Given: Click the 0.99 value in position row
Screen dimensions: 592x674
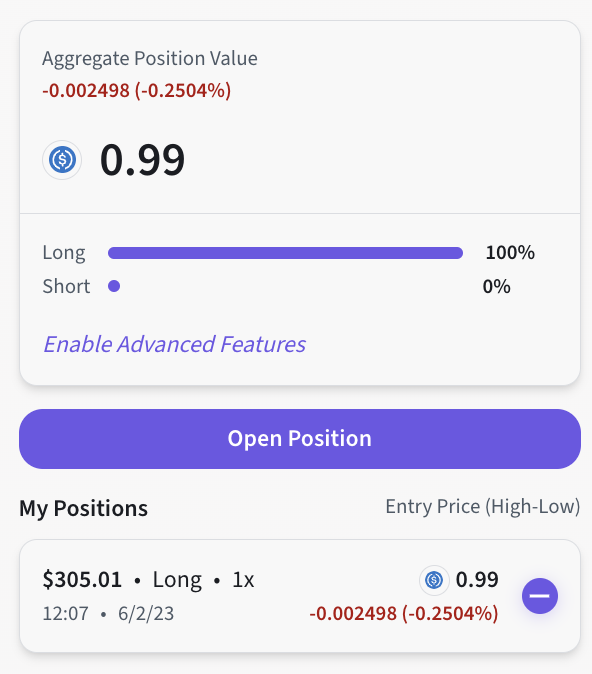Looking at the screenshot, I should pos(477,579).
